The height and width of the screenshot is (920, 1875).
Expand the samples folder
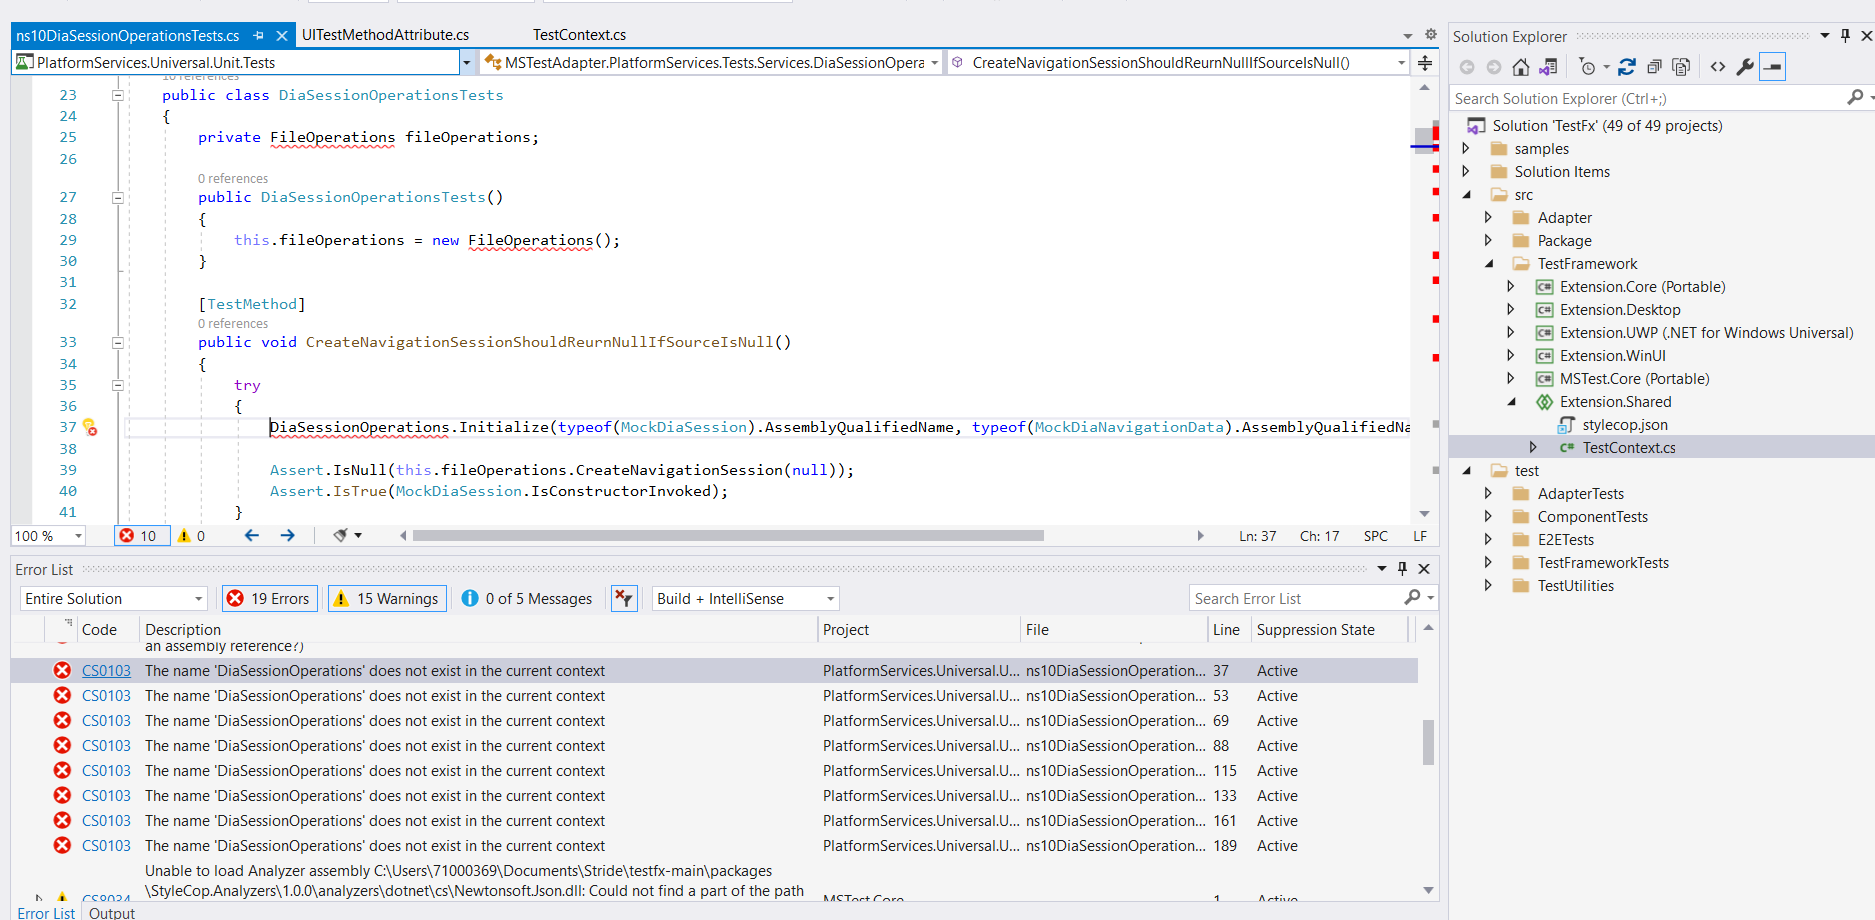click(1466, 149)
